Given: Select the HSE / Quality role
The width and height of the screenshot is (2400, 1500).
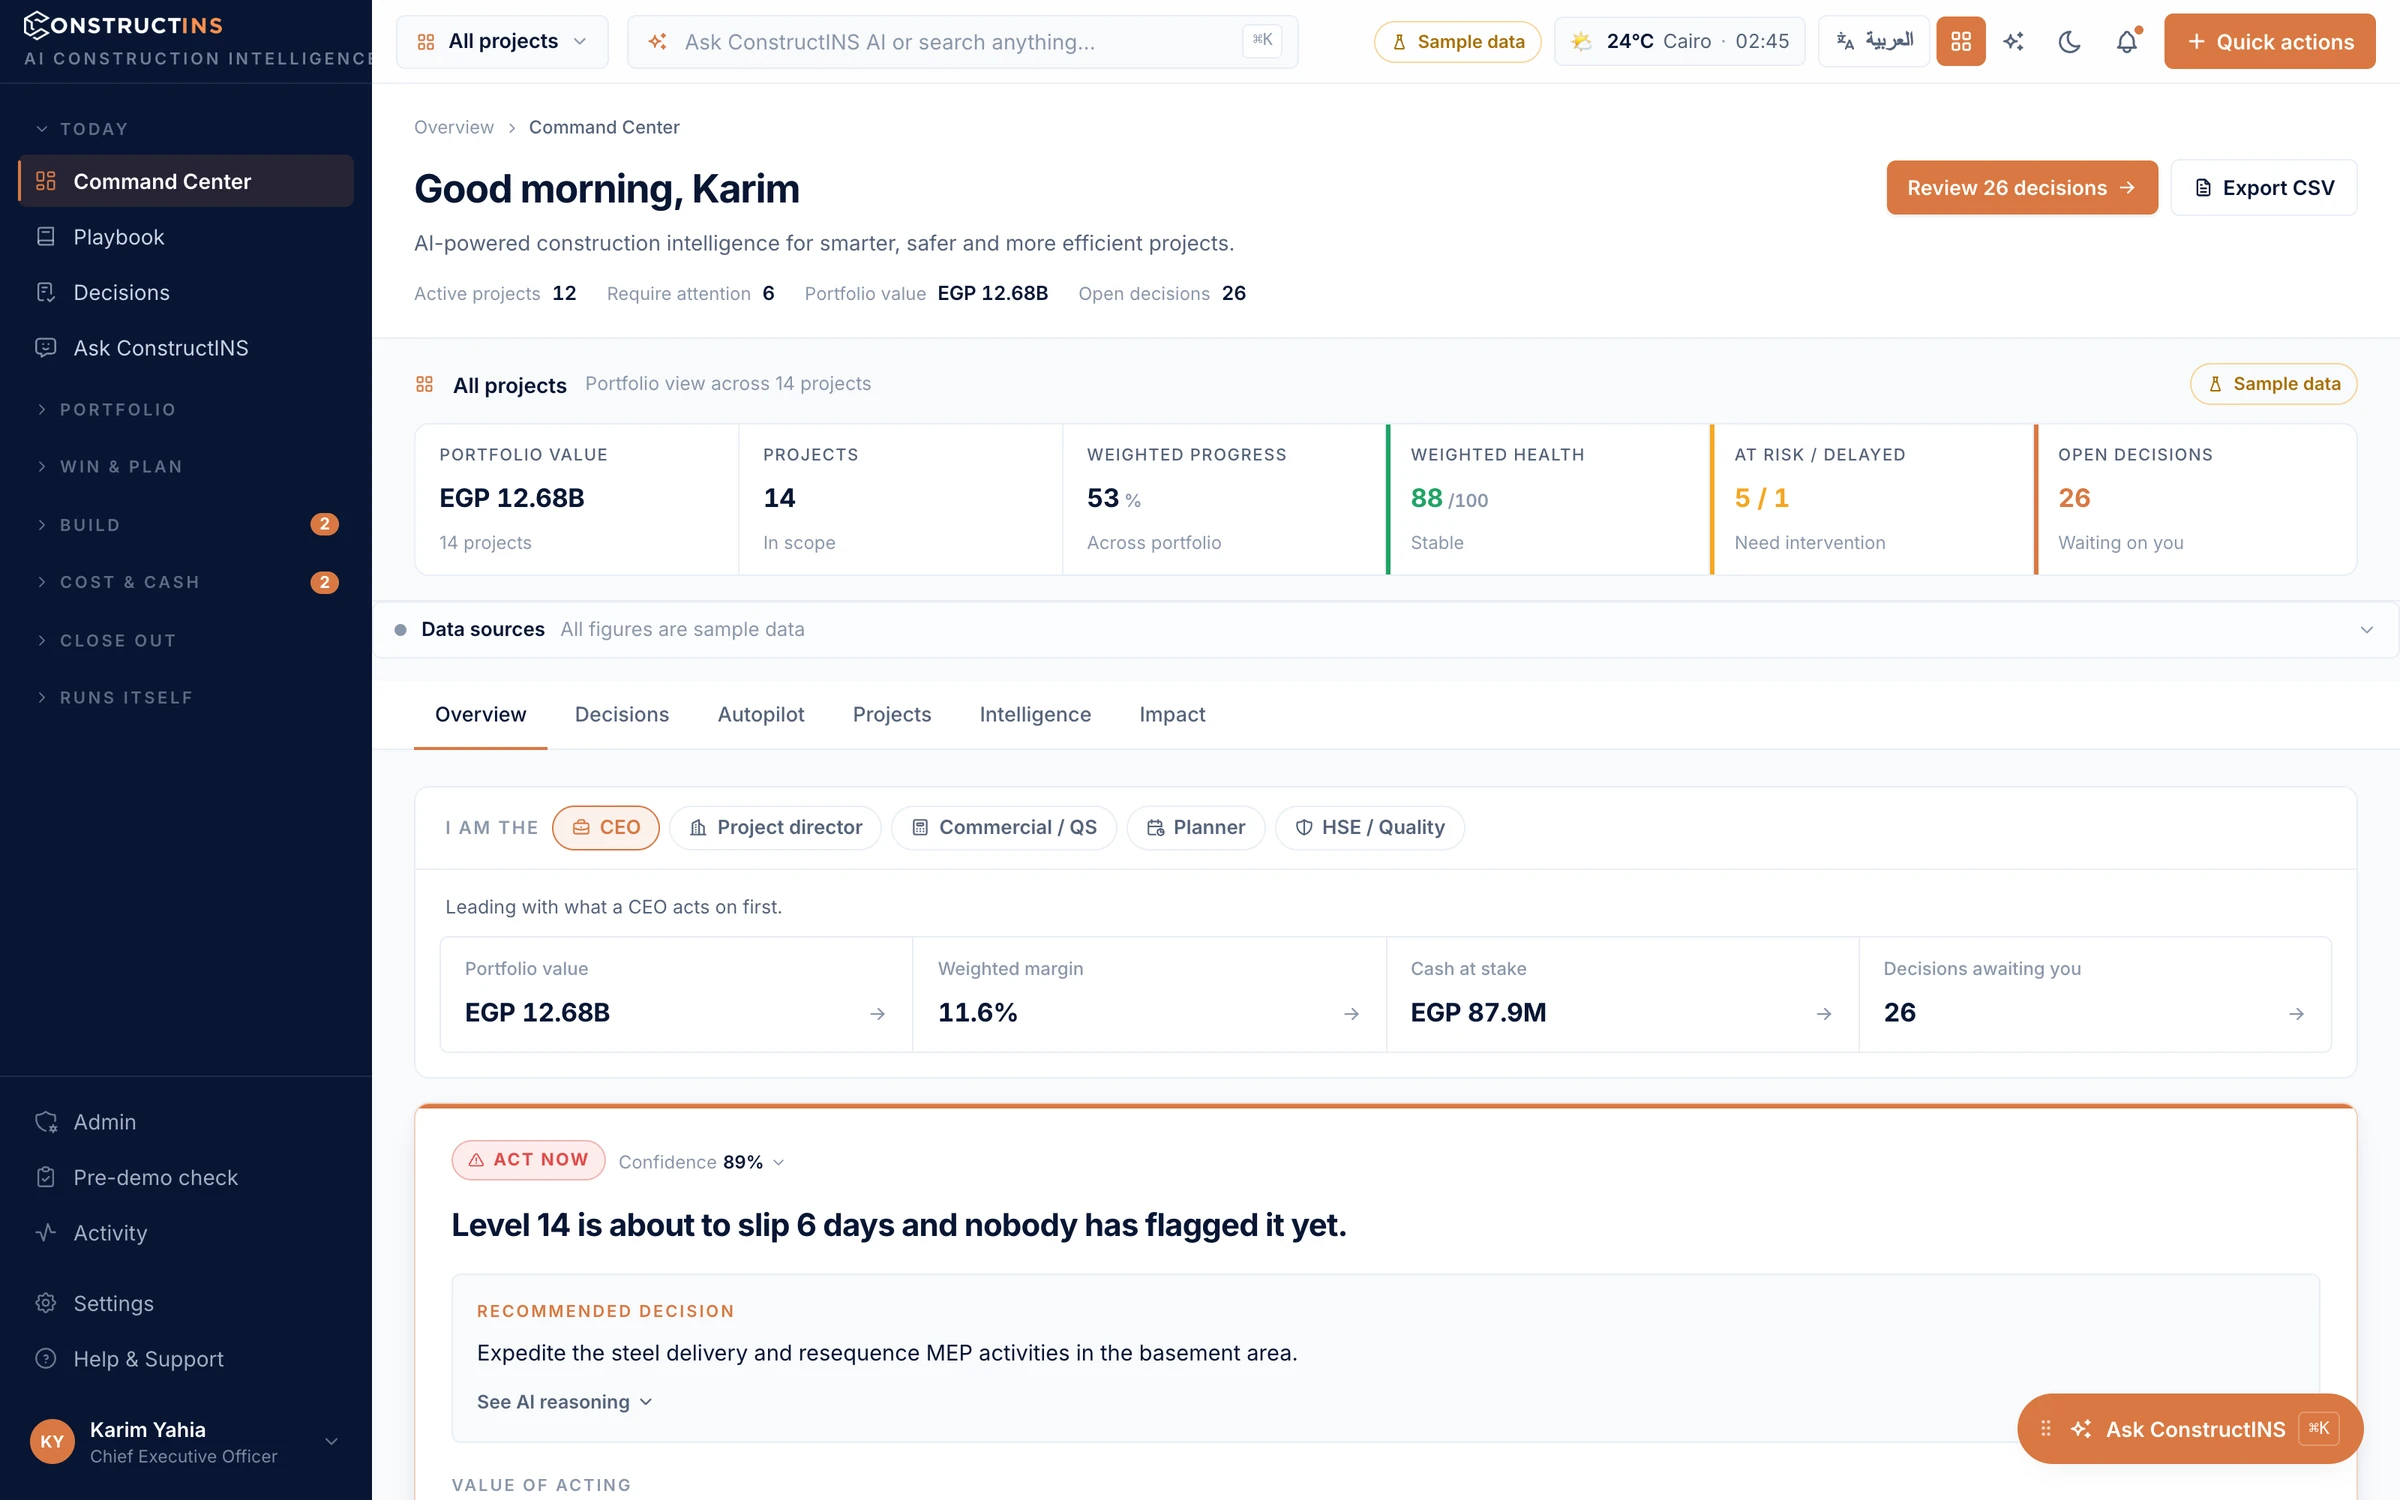Looking at the screenshot, I should pos(1370,827).
